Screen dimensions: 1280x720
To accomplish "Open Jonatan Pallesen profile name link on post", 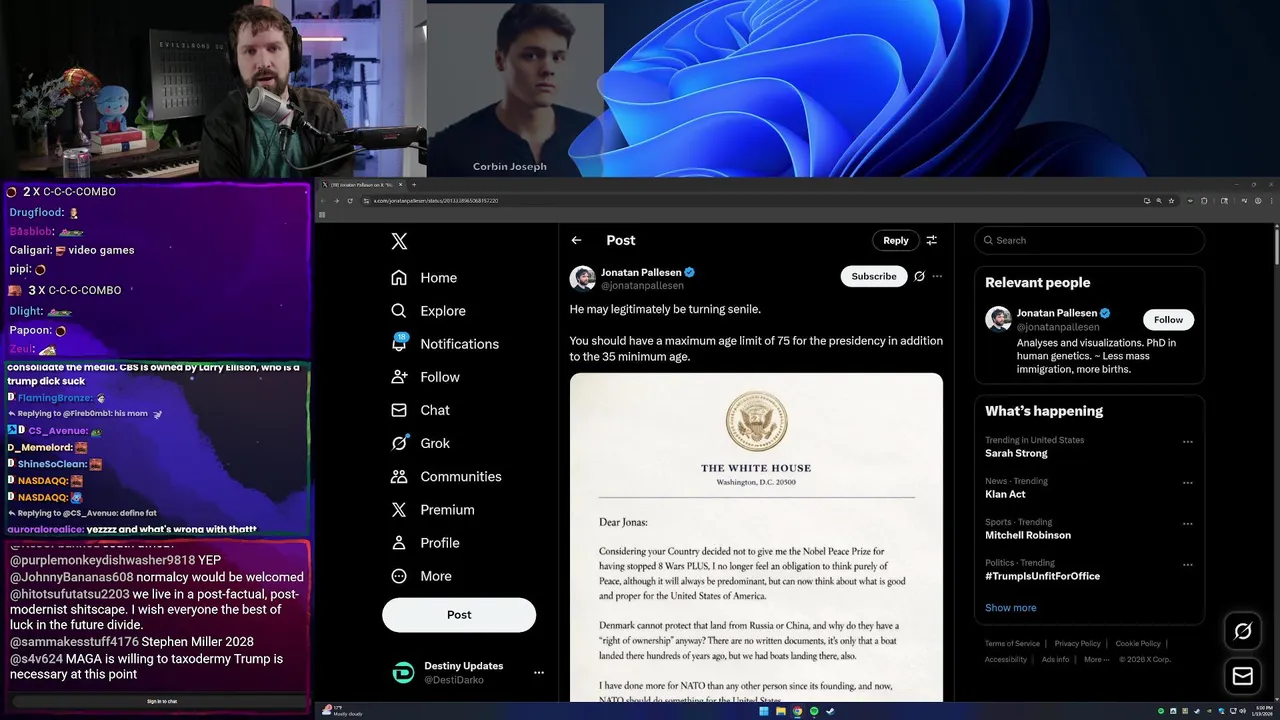I will [641, 272].
